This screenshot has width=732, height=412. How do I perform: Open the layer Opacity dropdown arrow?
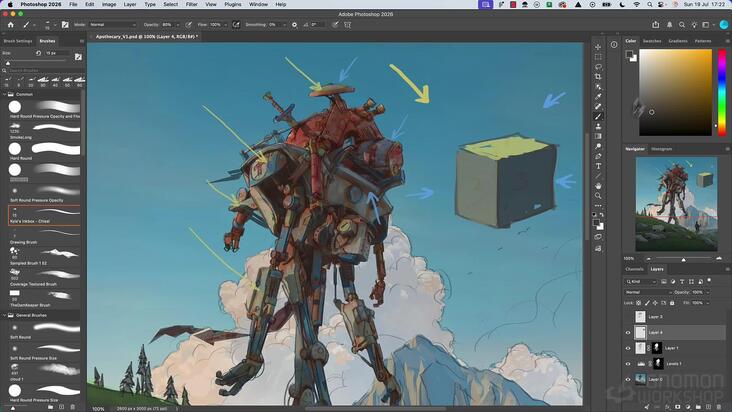(x=708, y=292)
